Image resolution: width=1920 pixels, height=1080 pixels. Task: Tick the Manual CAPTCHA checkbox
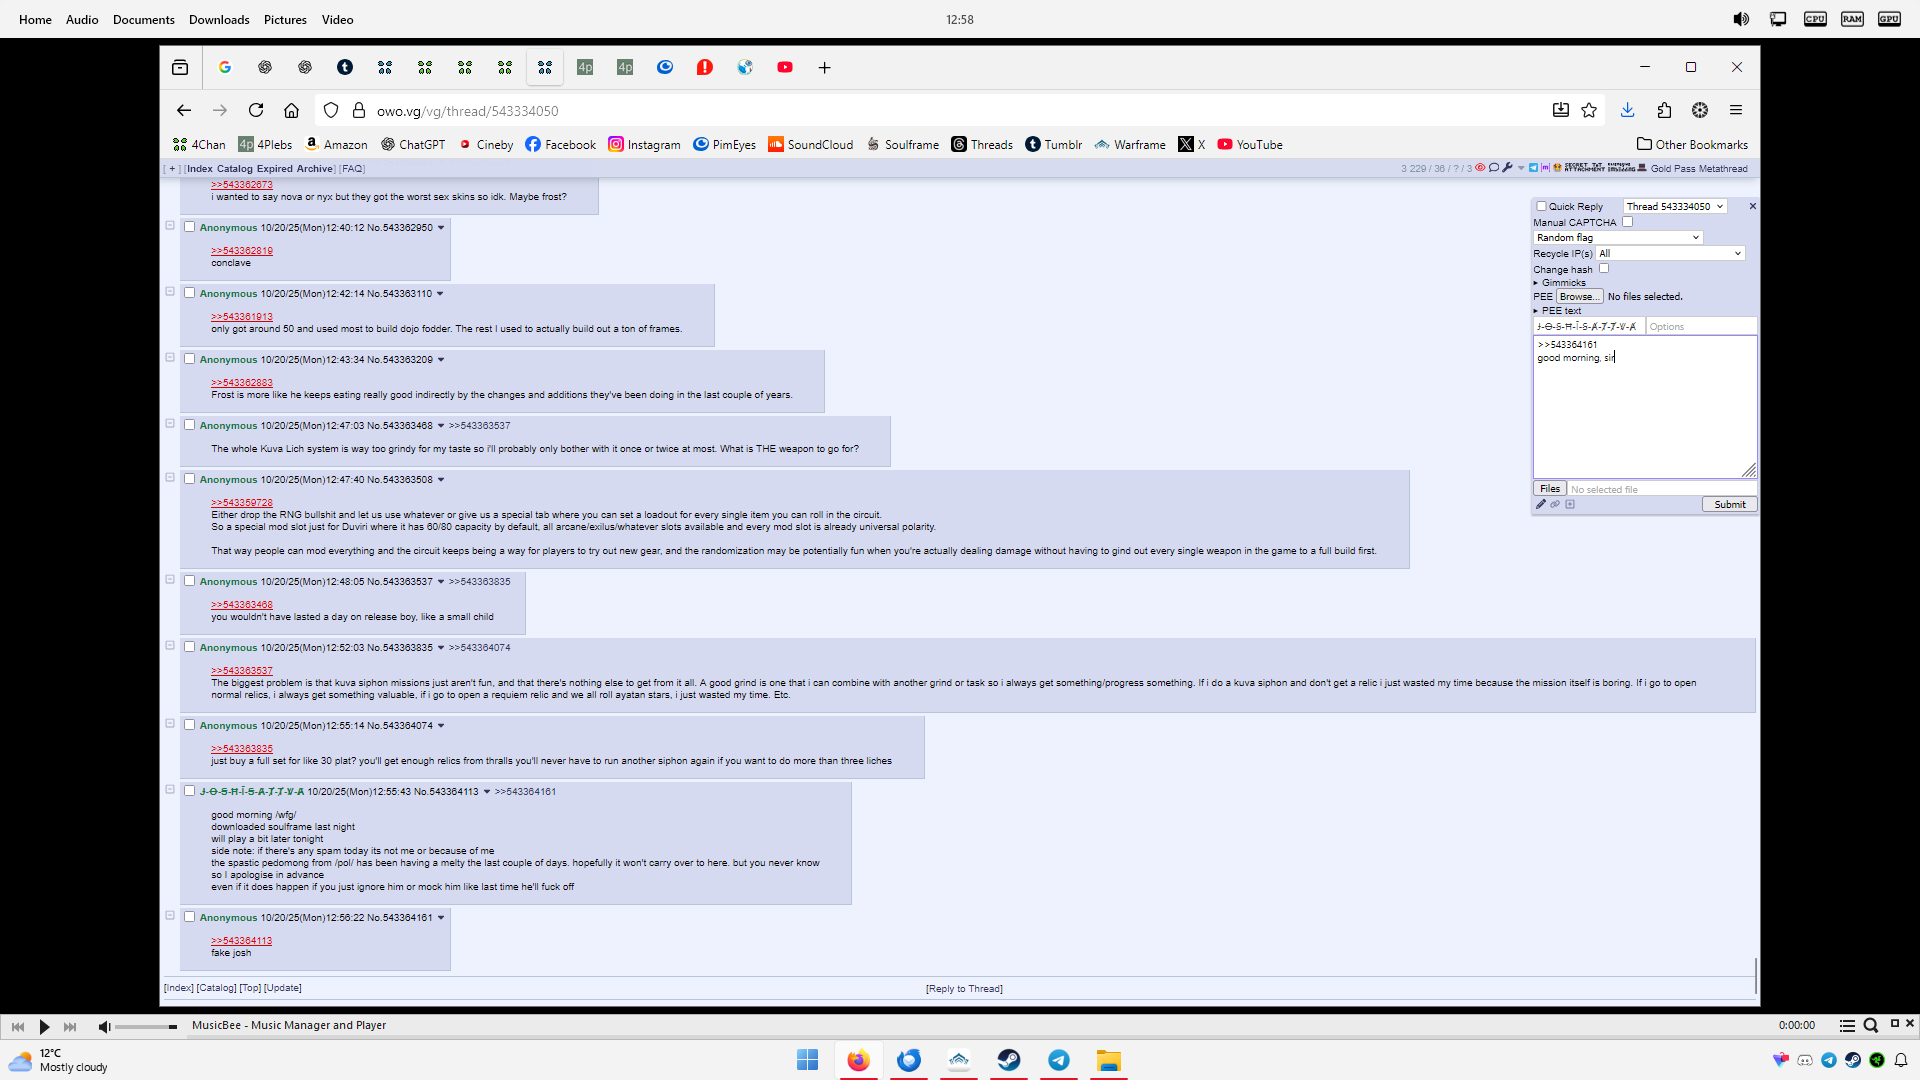click(x=1627, y=222)
